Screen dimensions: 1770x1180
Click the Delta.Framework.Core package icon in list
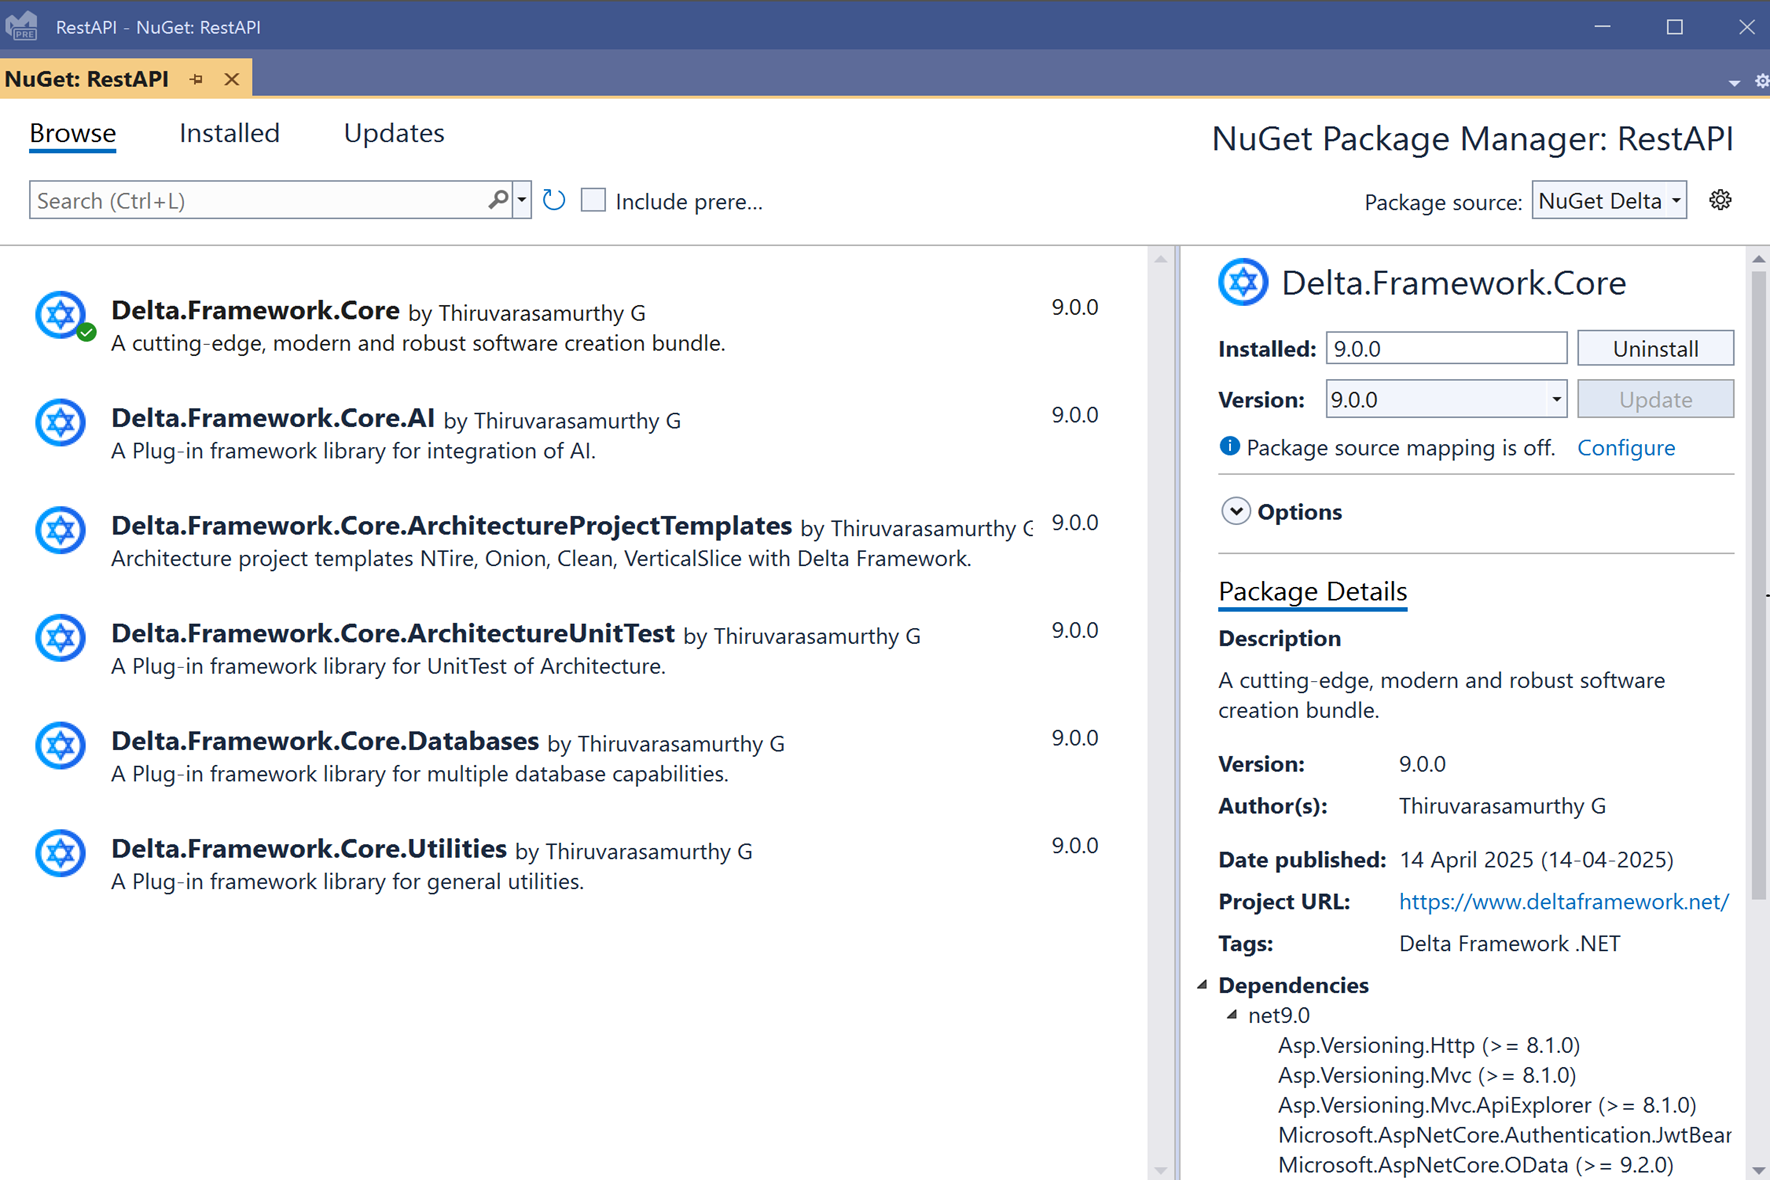tap(61, 315)
